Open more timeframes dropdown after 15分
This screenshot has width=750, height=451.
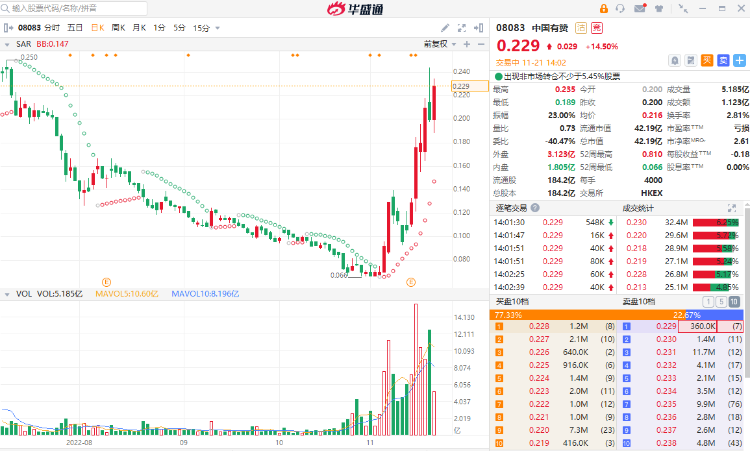tap(217, 28)
